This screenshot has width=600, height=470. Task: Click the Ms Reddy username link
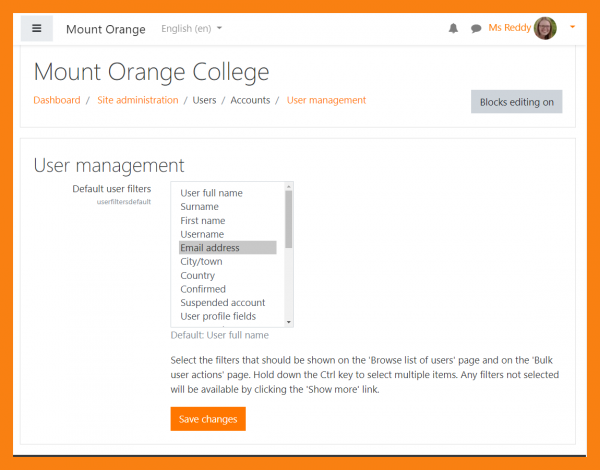[x=509, y=28]
